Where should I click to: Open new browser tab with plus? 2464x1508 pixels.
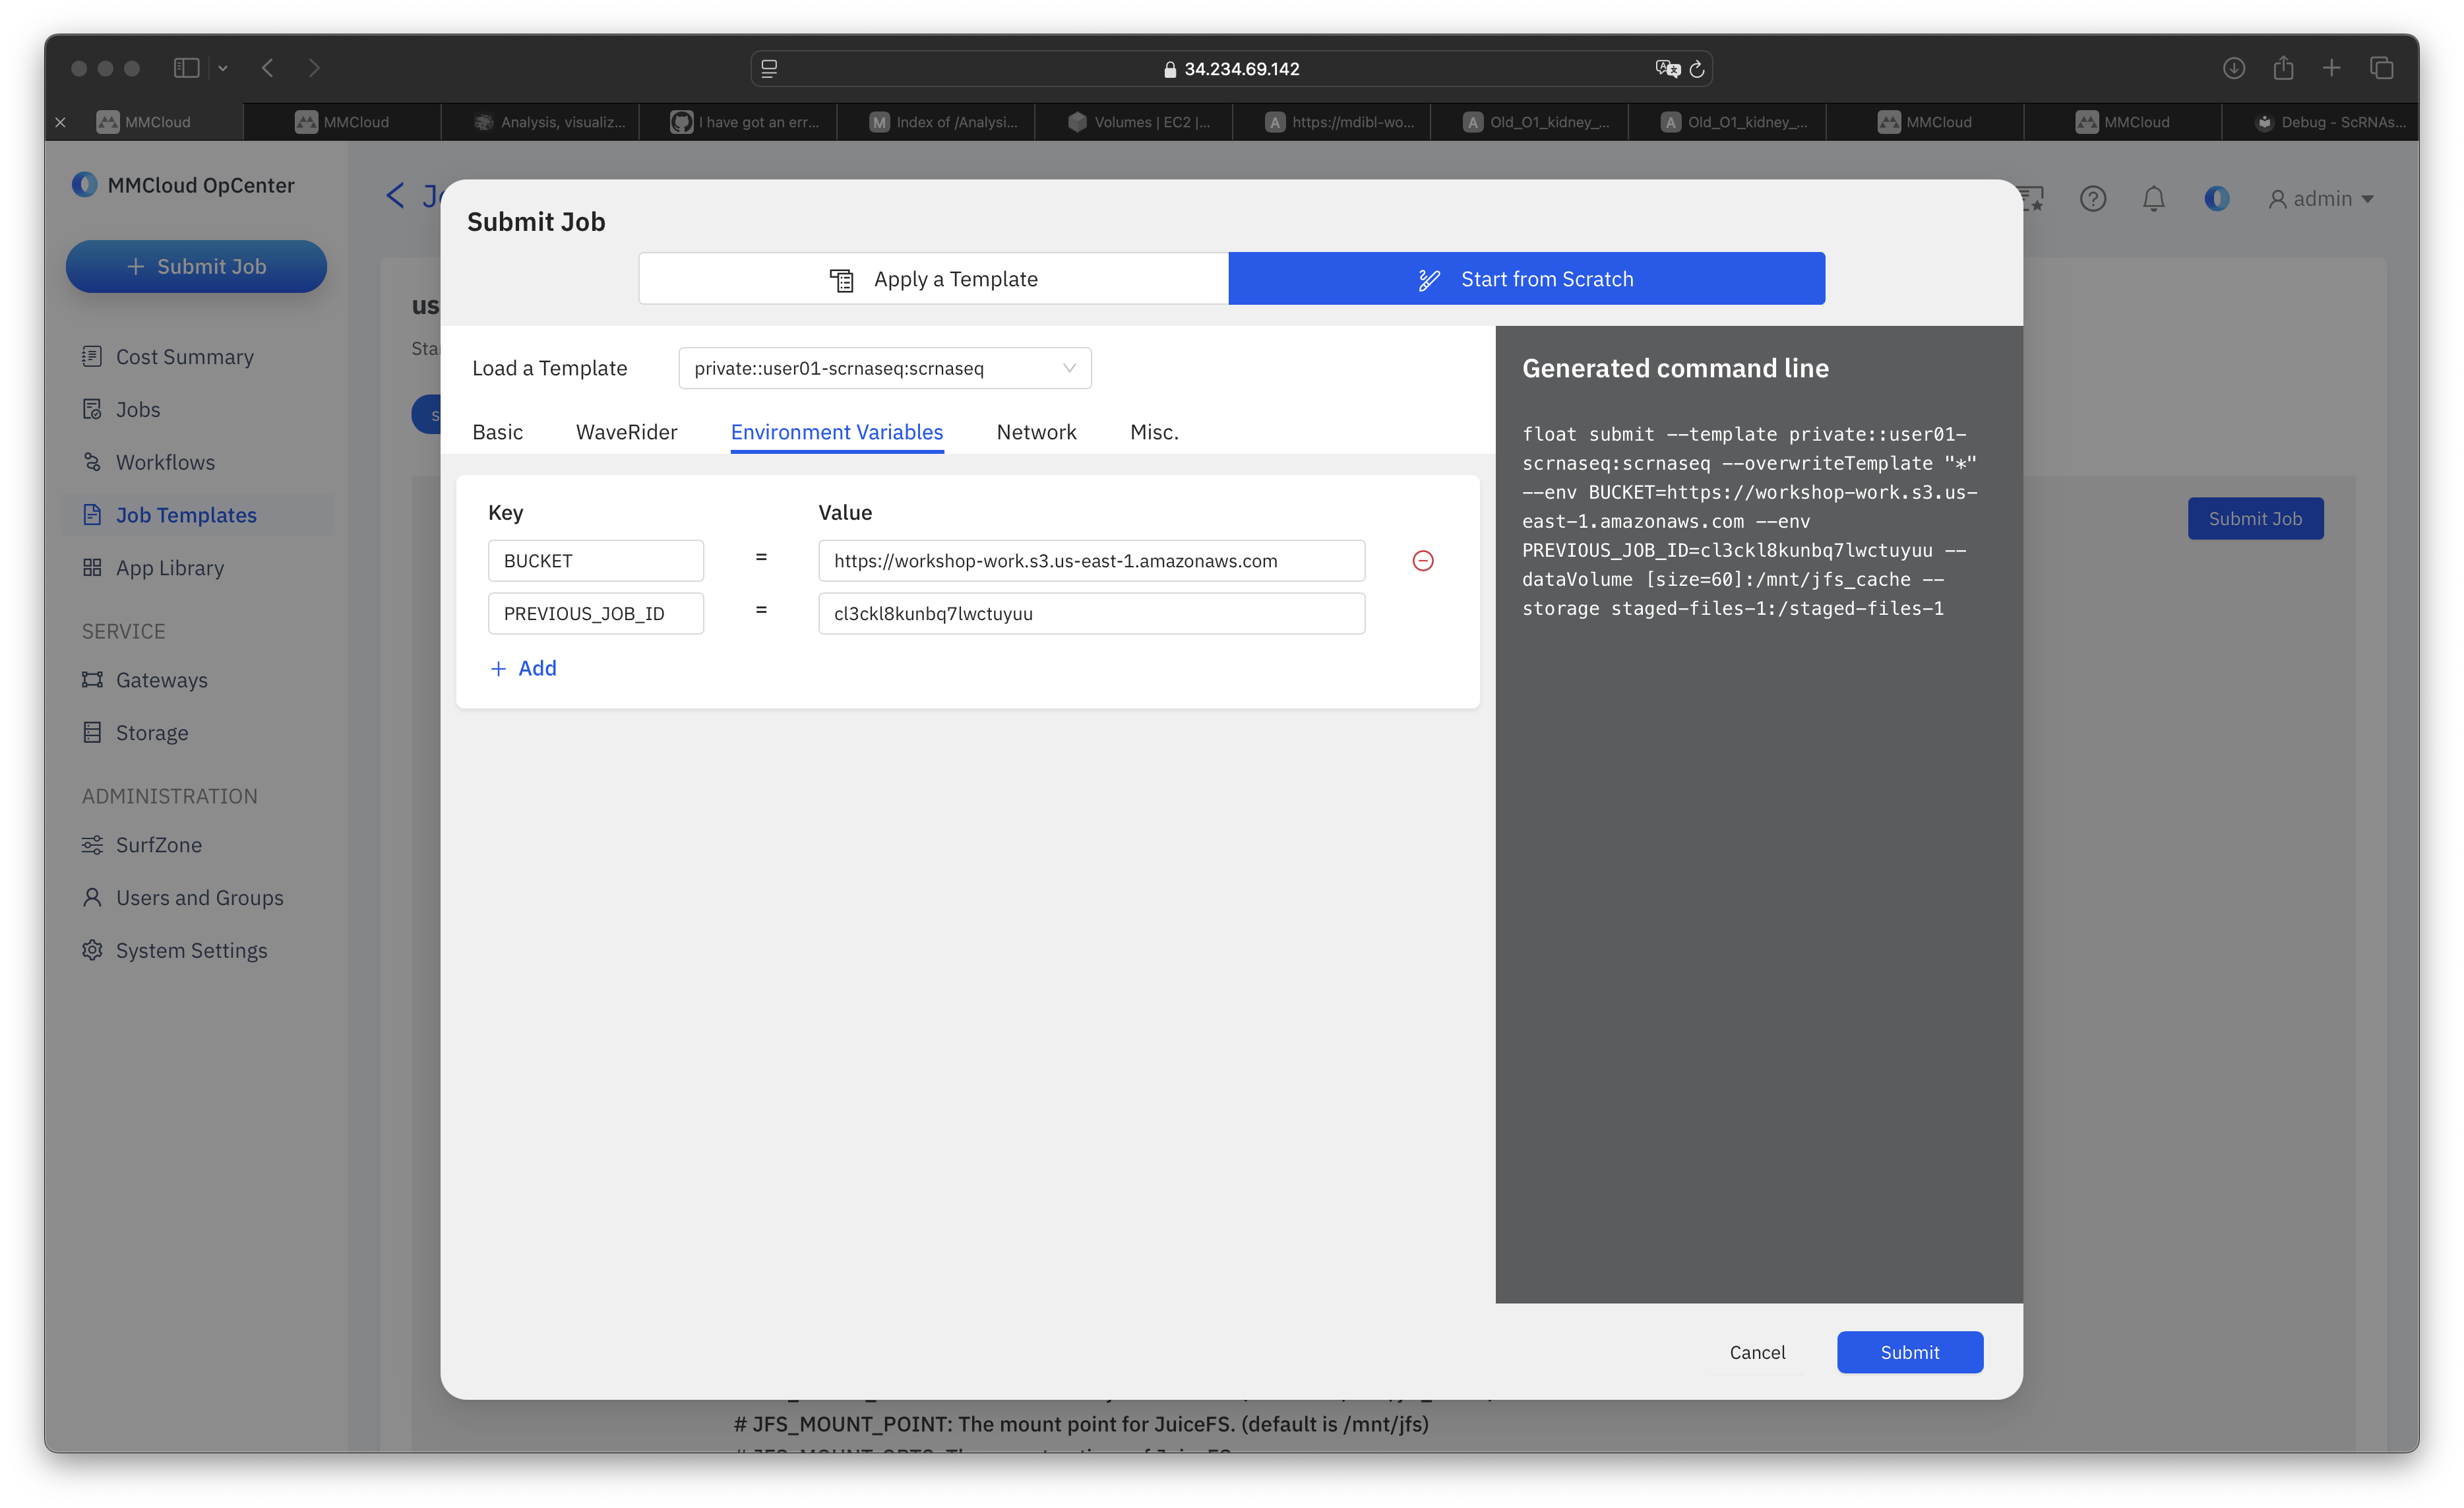(x=2331, y=68)
